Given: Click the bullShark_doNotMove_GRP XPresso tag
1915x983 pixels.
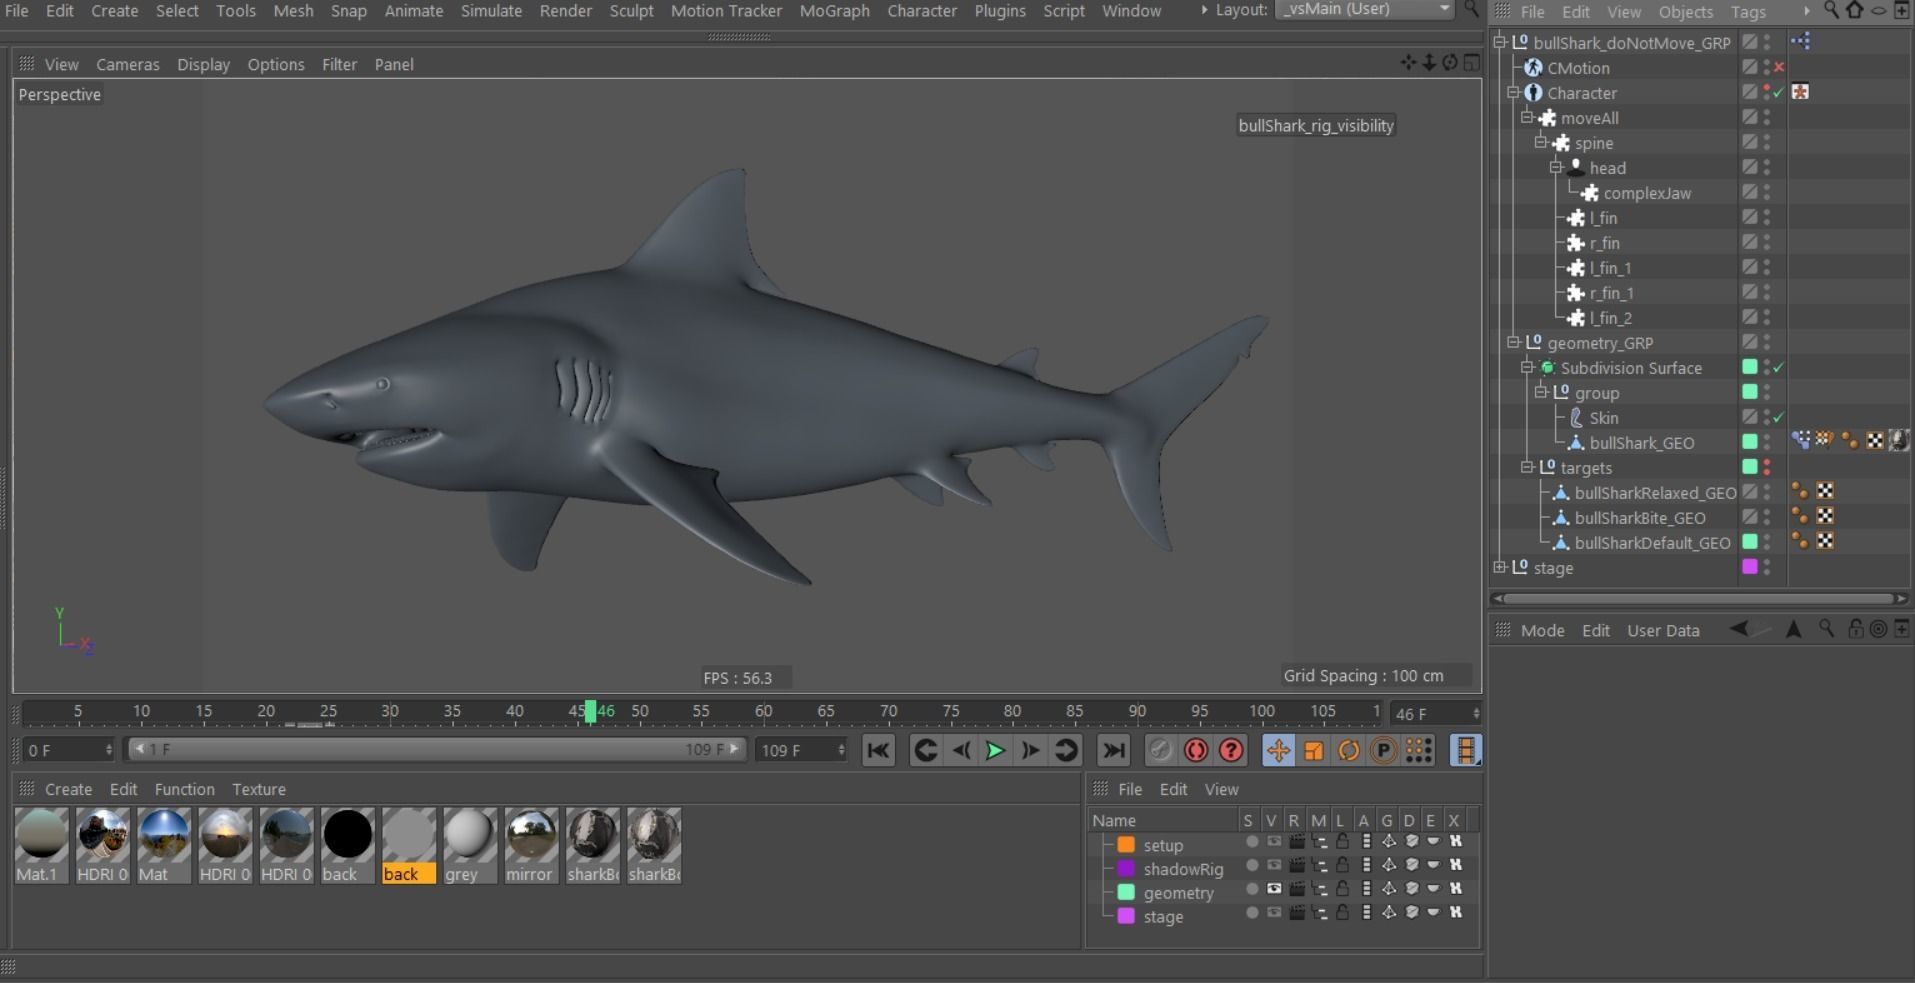Looking at the screenshot, I should point(1800,42).
